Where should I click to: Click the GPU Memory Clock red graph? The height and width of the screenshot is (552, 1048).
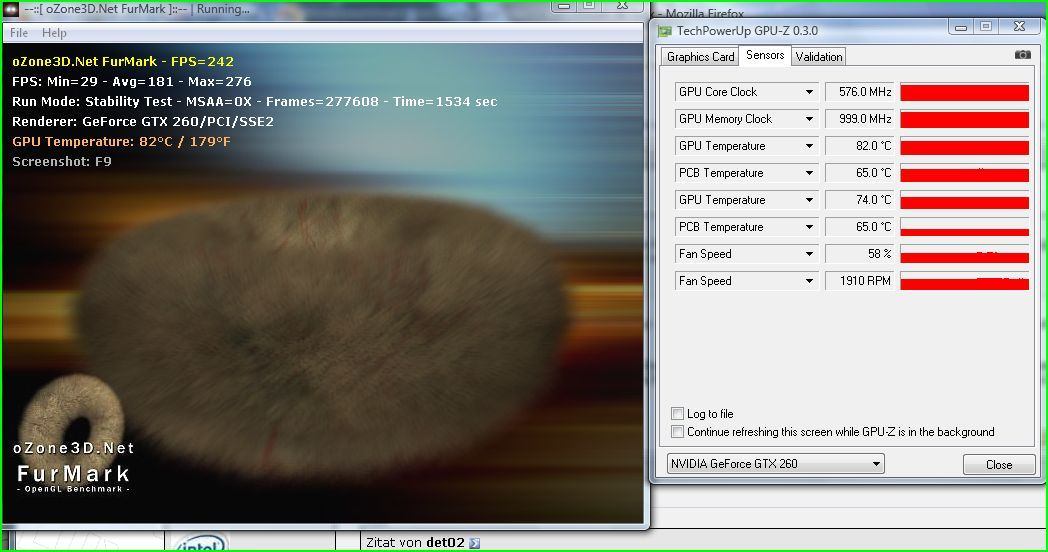click(964, 119)
